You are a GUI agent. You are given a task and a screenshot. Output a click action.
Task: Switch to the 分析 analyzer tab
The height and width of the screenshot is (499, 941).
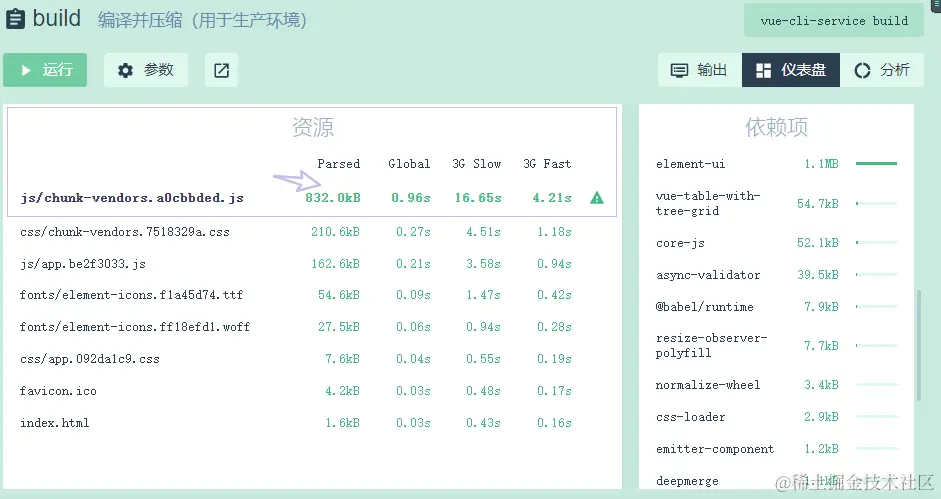point(882,70)
